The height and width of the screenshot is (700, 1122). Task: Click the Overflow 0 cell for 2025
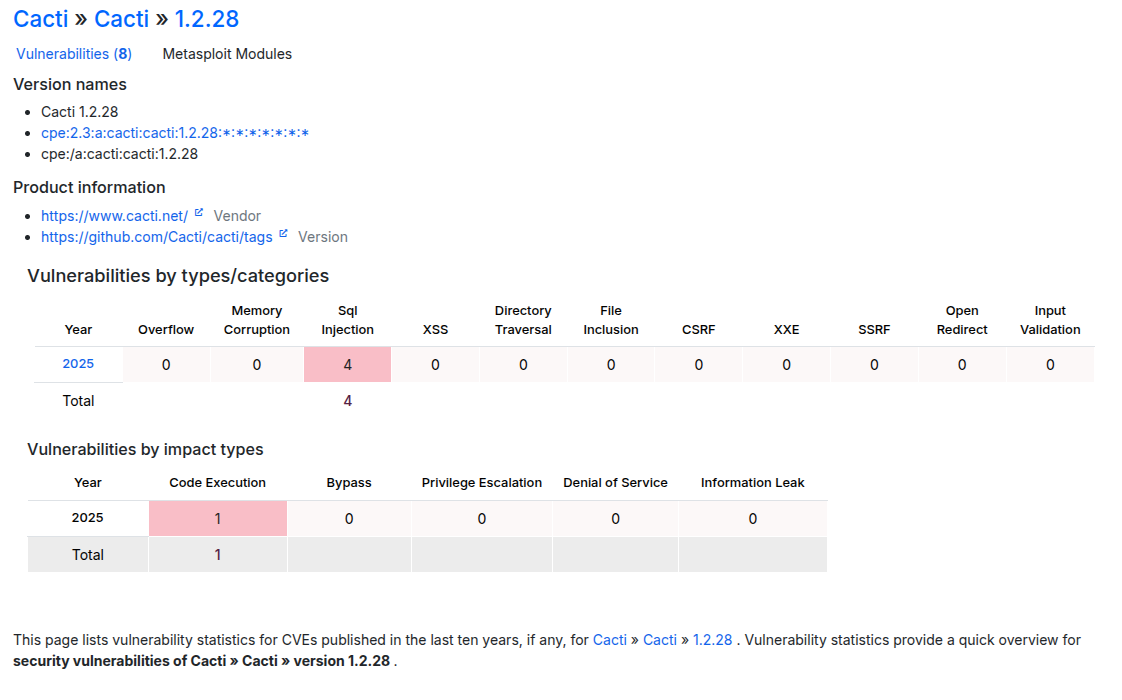click(x=166, y=364)
